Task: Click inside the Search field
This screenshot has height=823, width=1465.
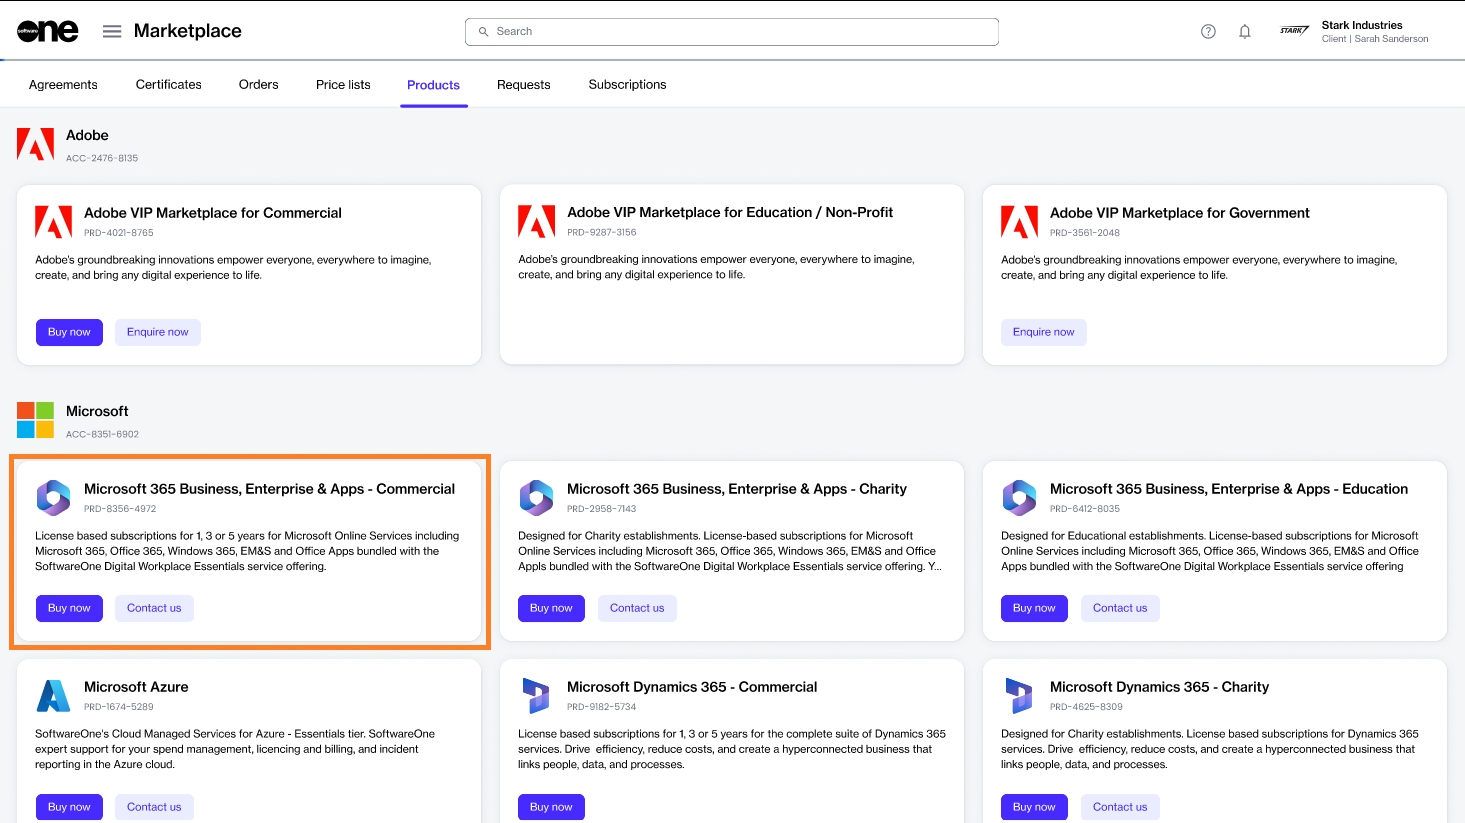Action: [731, 31]
